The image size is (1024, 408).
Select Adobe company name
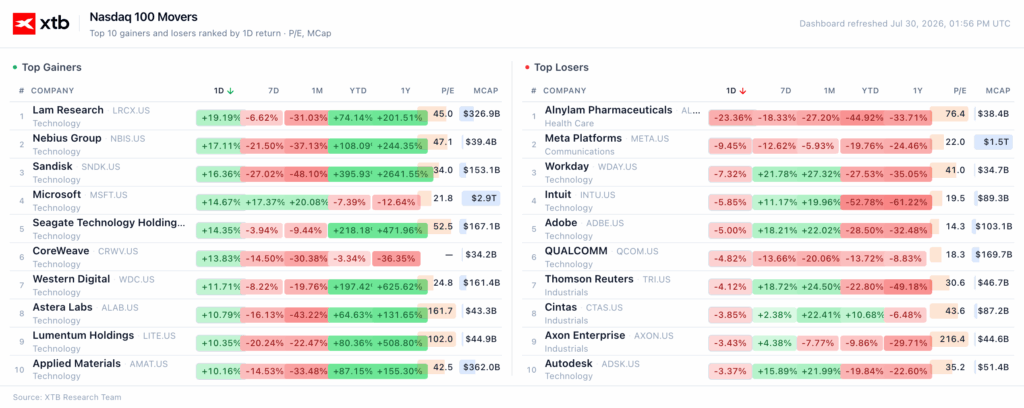coord(561,222)
